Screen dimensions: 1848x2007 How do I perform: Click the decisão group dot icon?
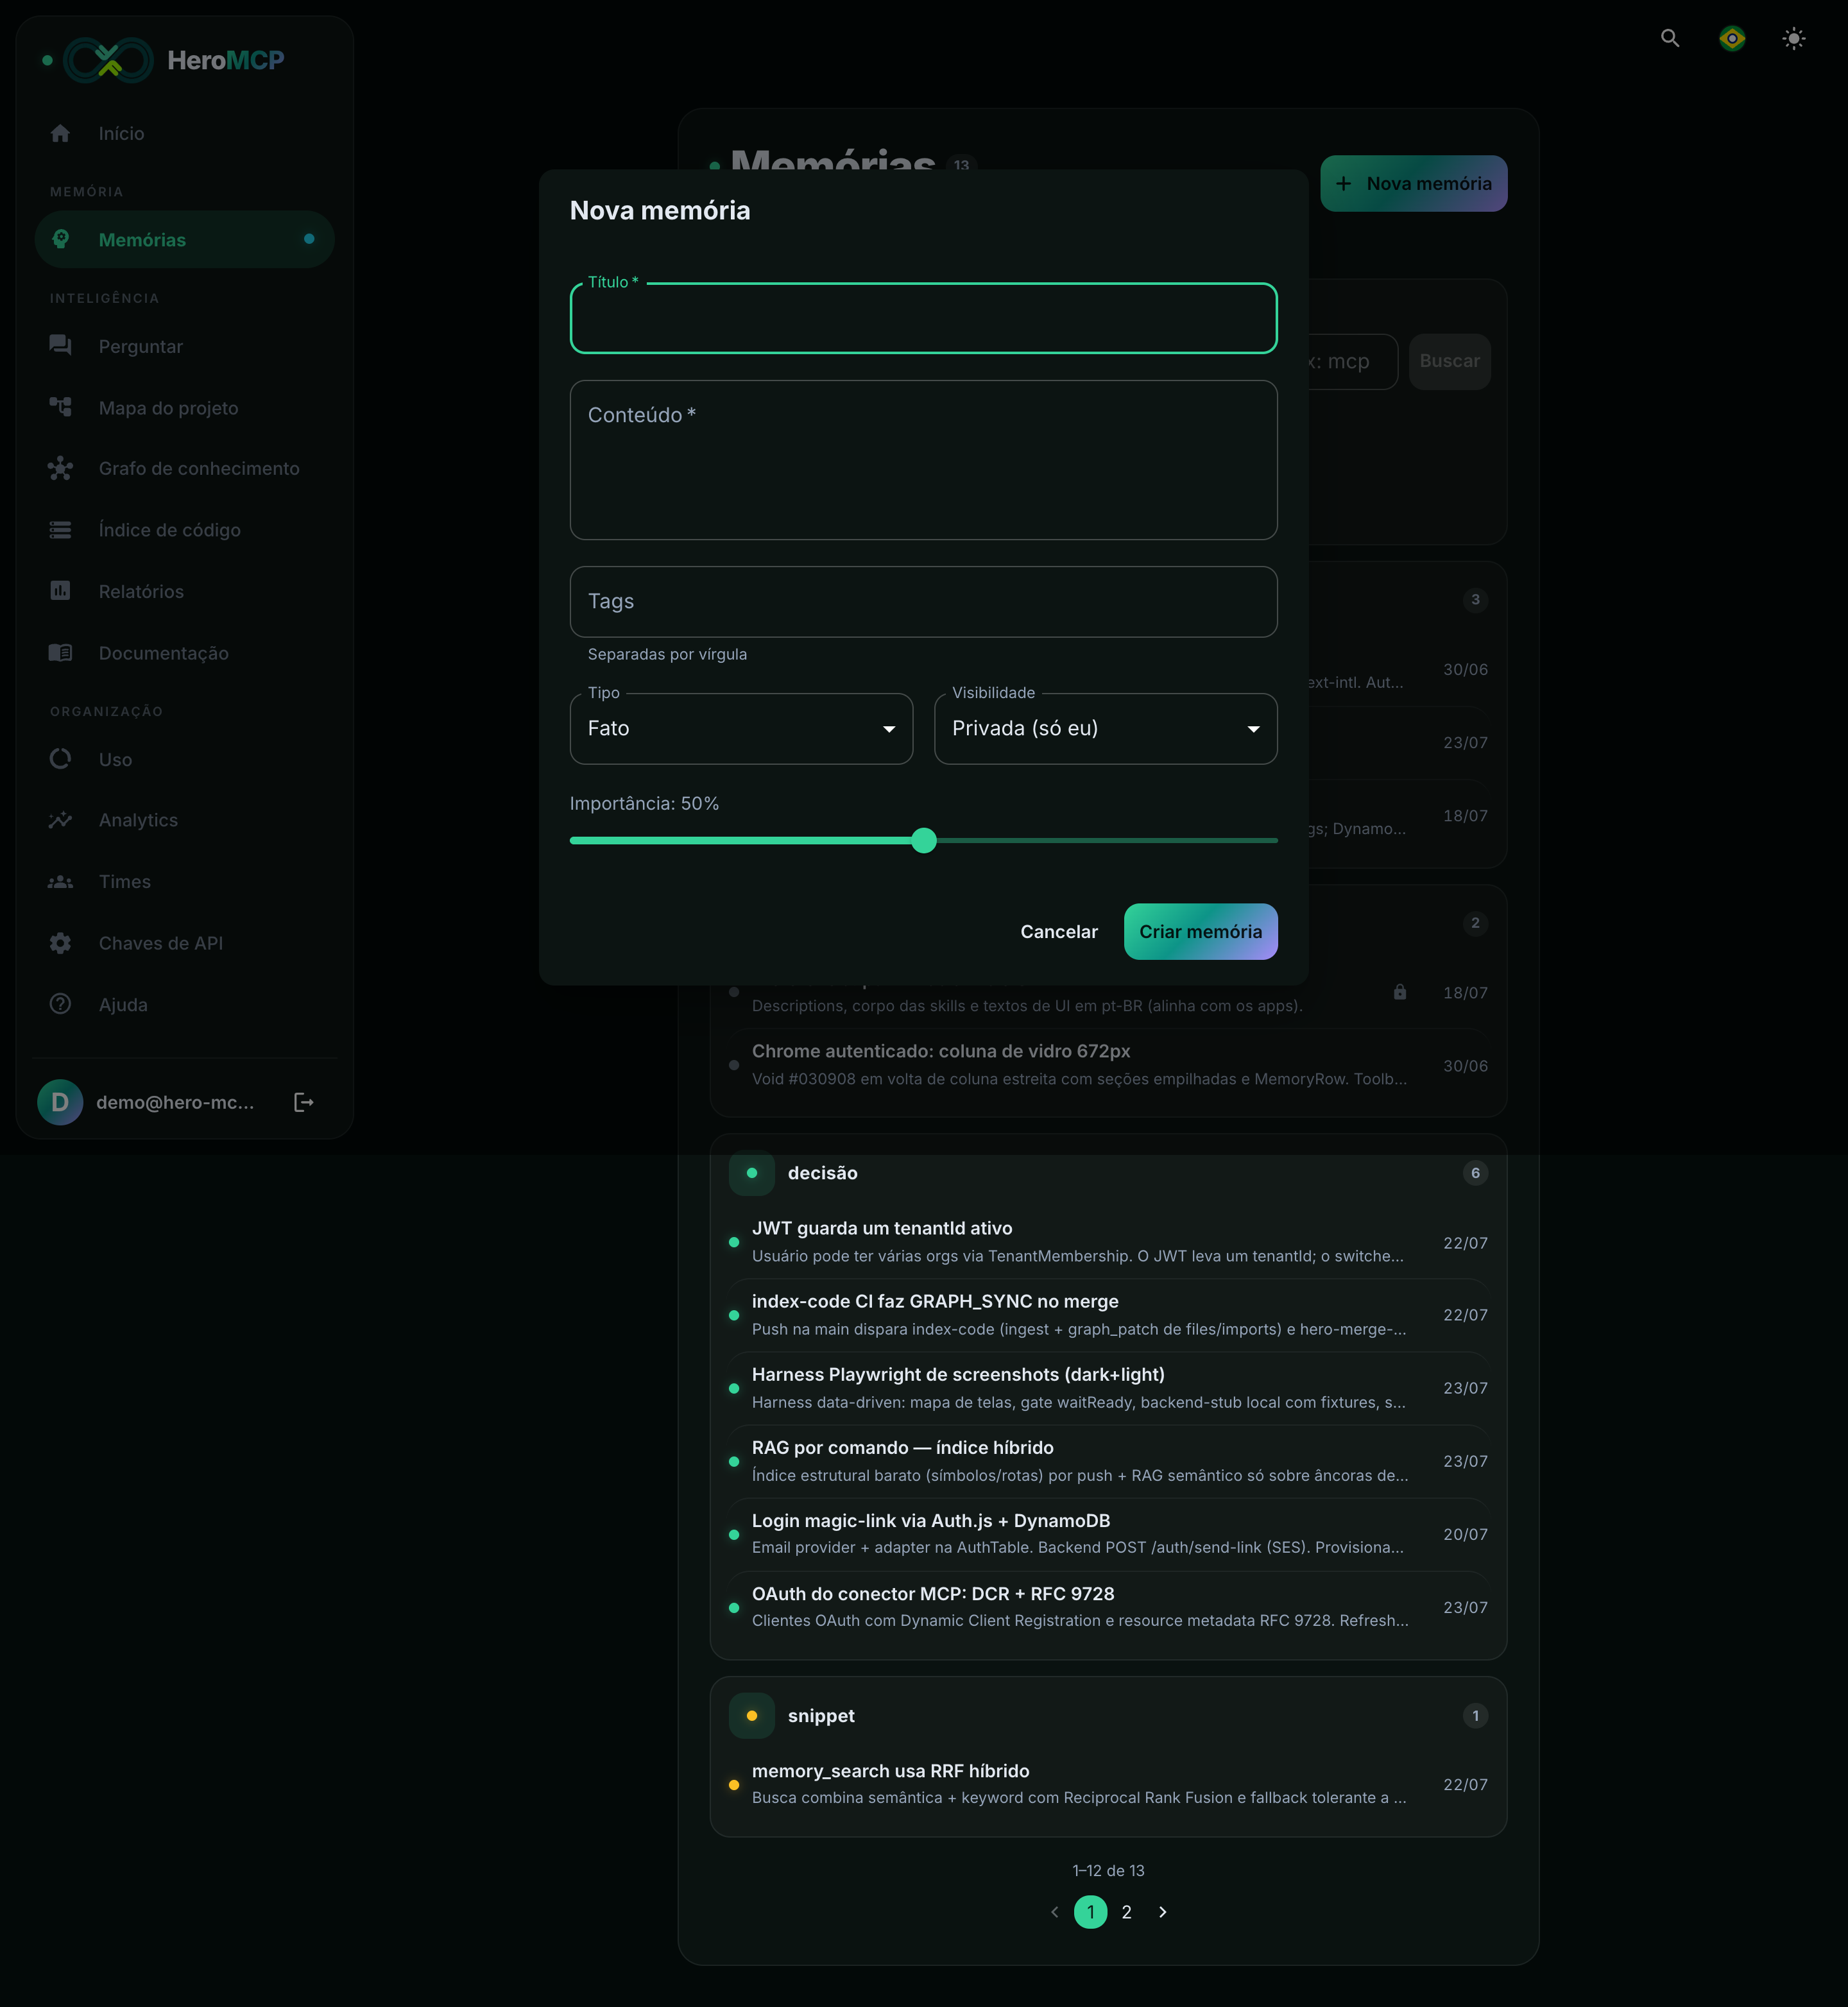click(752, 1173)
